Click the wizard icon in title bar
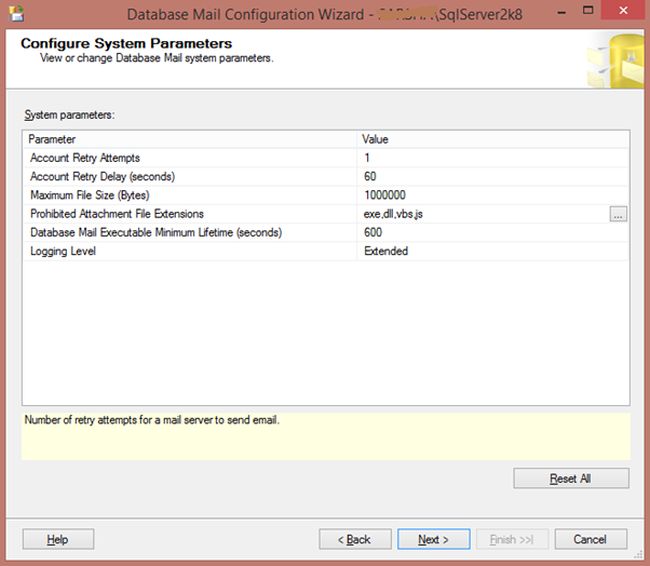 coord(17,14)
